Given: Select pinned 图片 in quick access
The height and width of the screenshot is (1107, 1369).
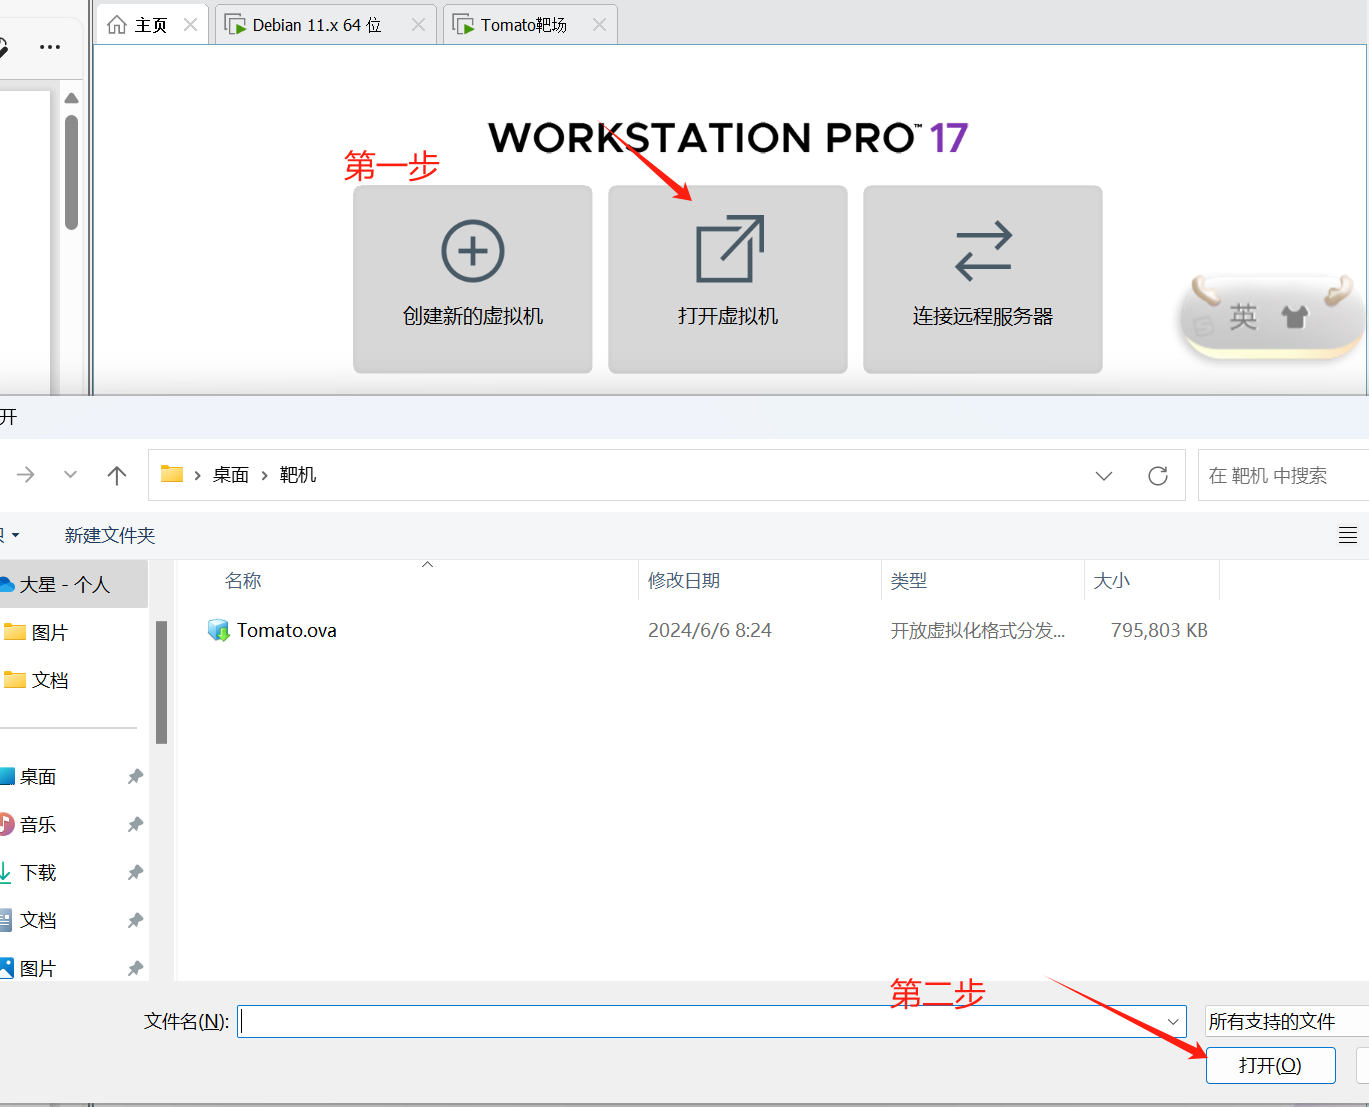Looking at the screenshot, I should (38, 968).
